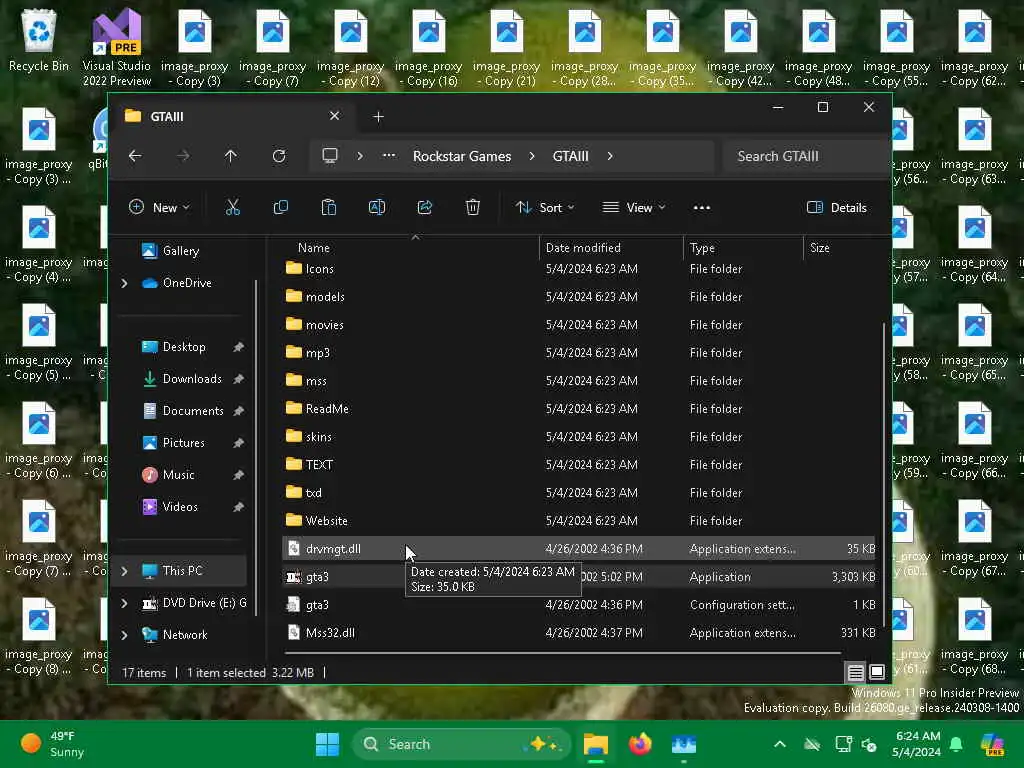Screen dimensions: 1024x768
Task: Open clock showing 6:24 AM 5/4/2024
Action: (x=917, y=744)
